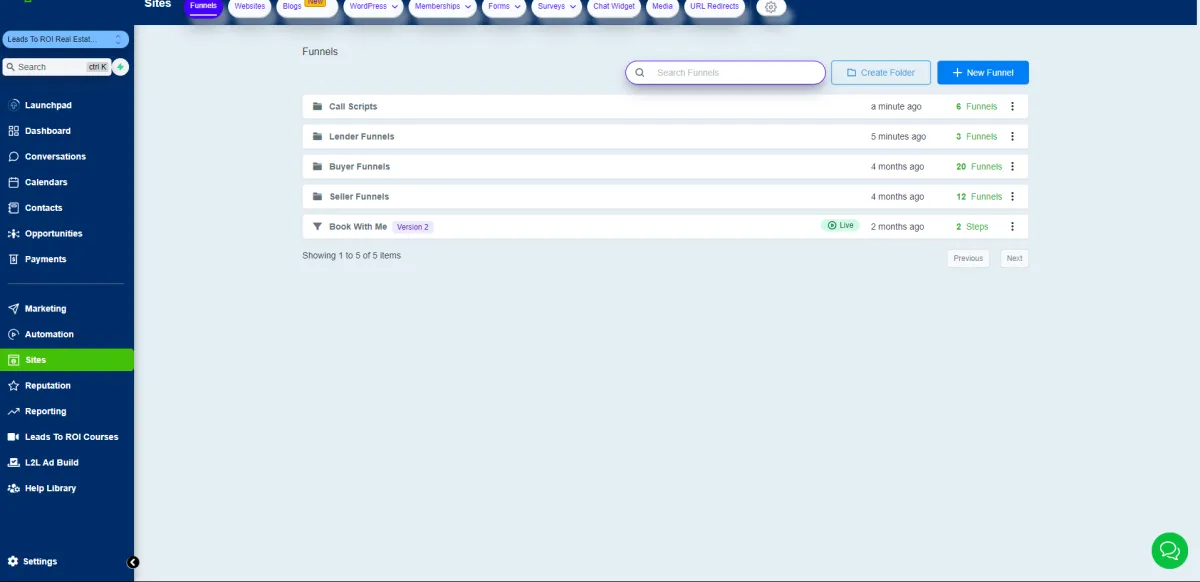Click the Previous pagination button
Screen dimensions: 1200x582
tap(968, 258)
